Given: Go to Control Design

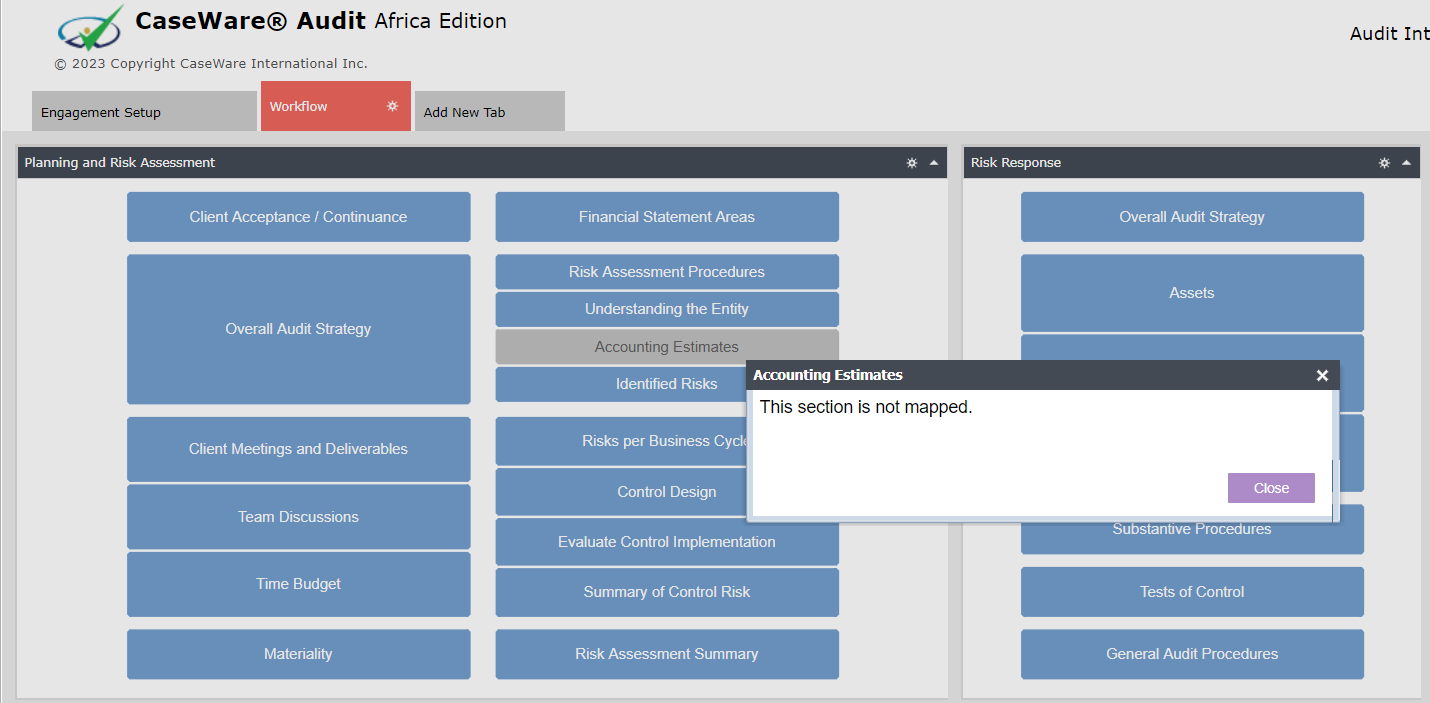Looking at the screenshot, I should 621,492.
